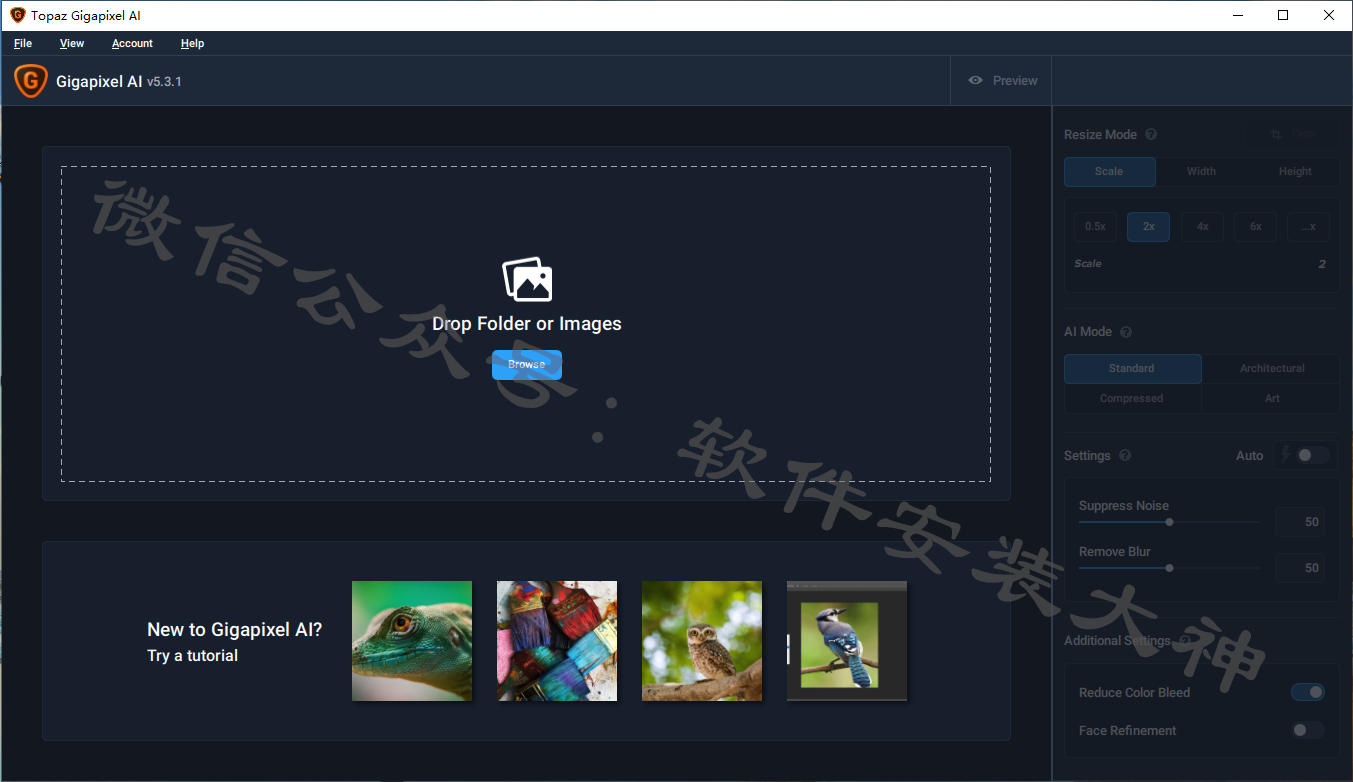The image size is (1353, 782).
Task: Select the Art AI mode
Action: click(x=1272, y=399)
